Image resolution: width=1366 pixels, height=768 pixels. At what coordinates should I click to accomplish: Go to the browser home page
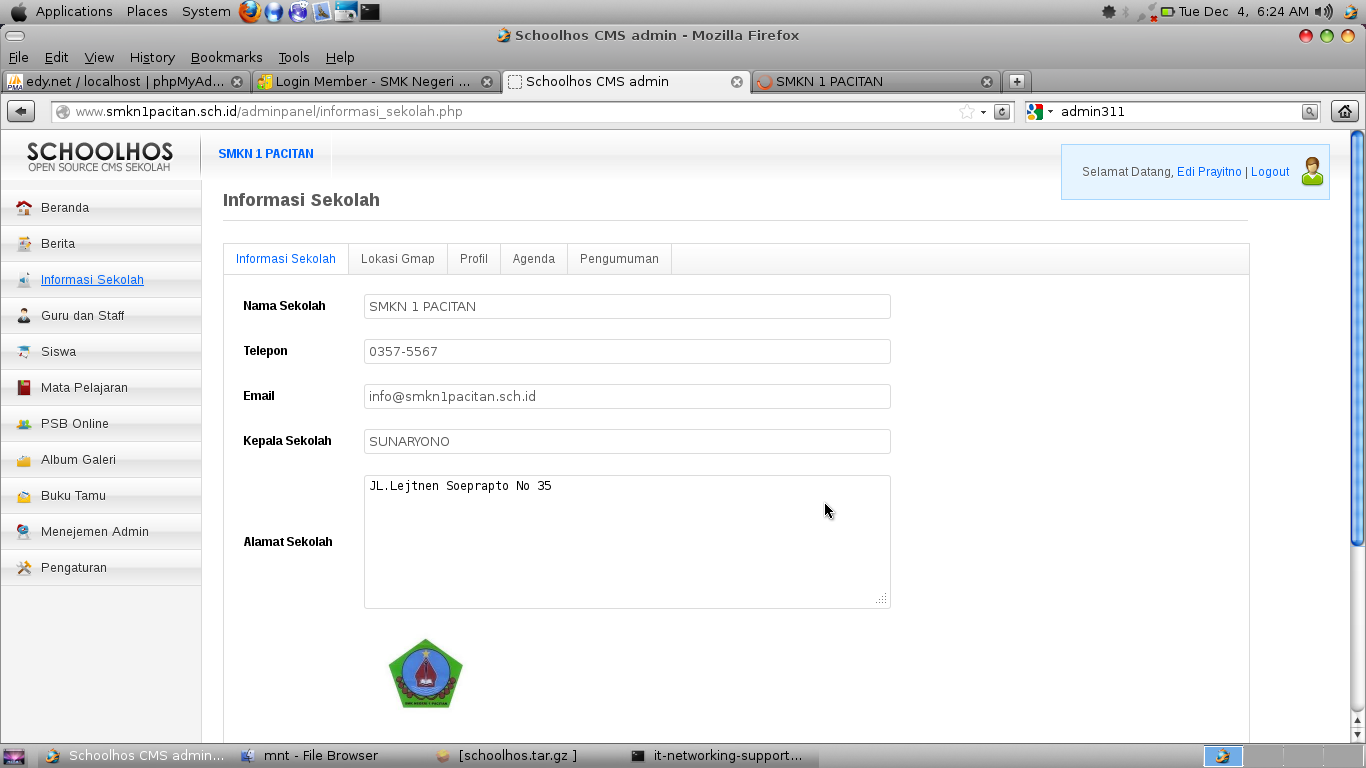pyautogui.click(x=1345, y=111)
